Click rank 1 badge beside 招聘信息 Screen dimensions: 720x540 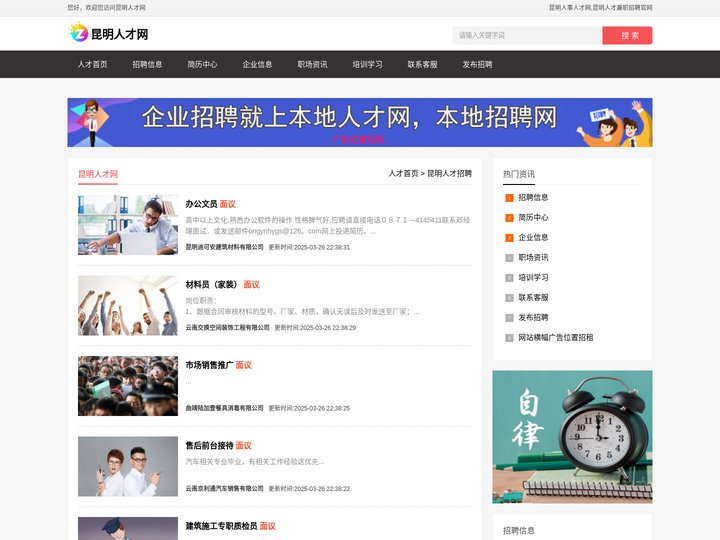(509, 198)
